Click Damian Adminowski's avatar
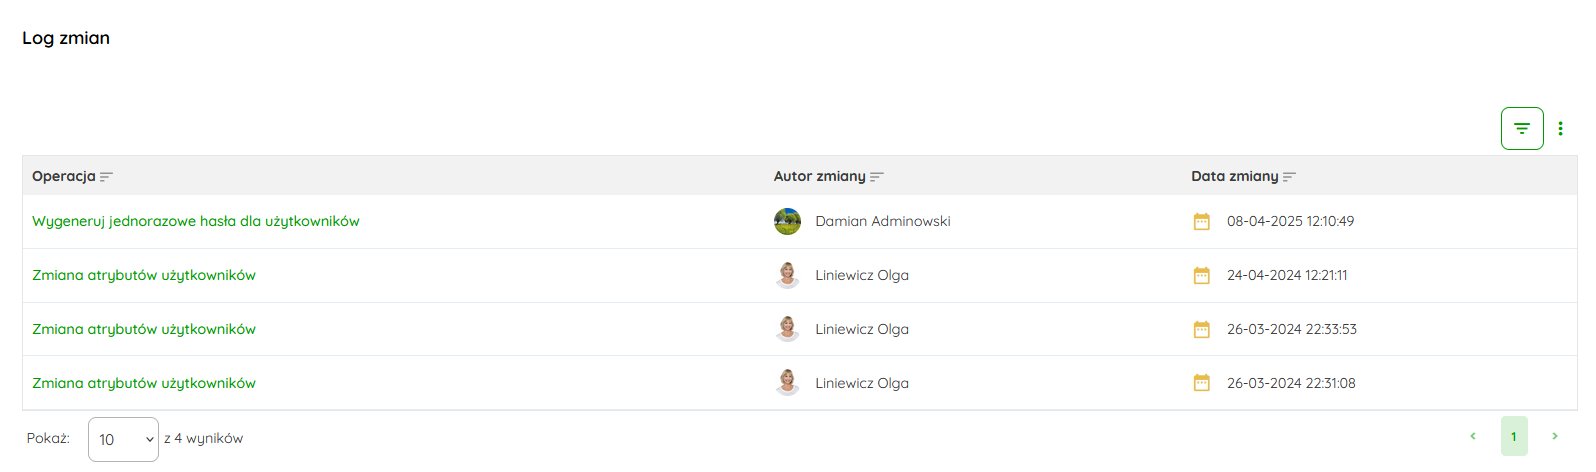Viewport: 1596px width, 472px height. [787, 222]
